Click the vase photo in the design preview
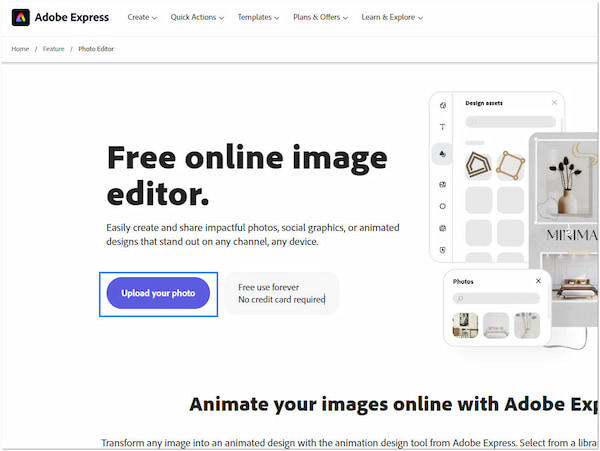 pyautogui.click(x=567, y=180)
